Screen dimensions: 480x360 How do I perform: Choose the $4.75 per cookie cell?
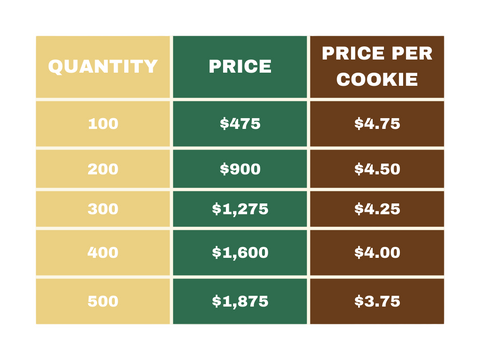[x=377, y=124]
